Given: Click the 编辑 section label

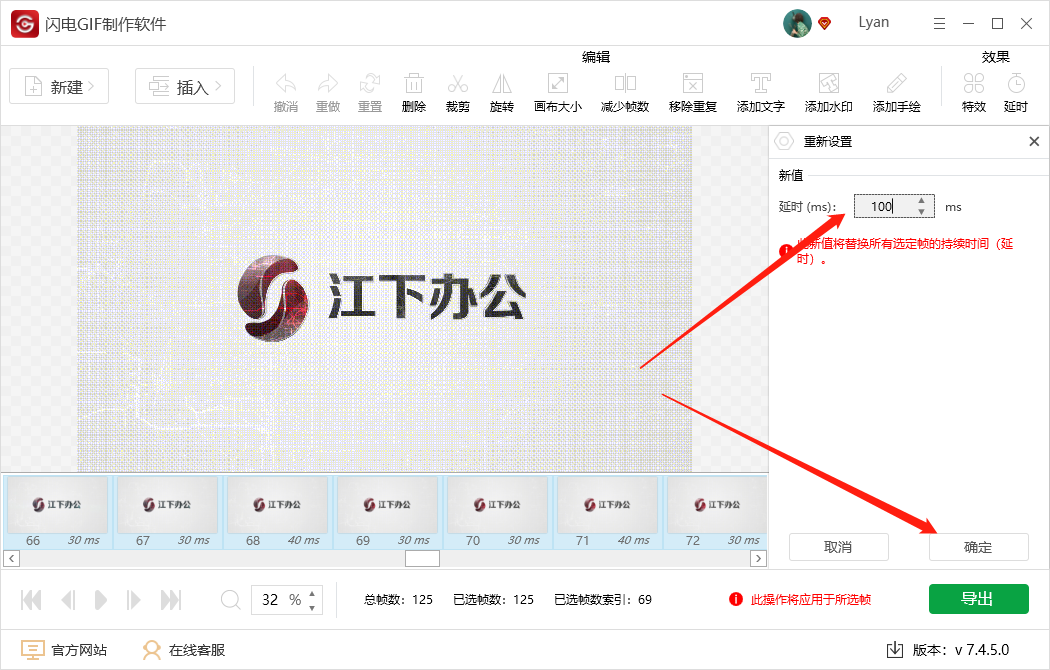Looking at the screenshot, I should (x=596, y=57).
